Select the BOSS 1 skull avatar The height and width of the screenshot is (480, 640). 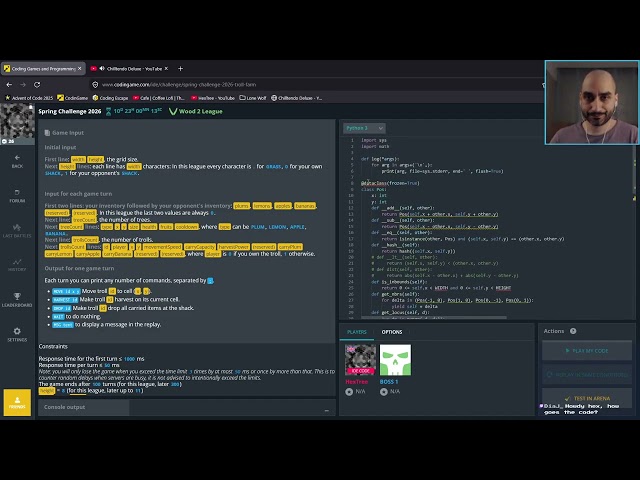(x=396, y=360)
